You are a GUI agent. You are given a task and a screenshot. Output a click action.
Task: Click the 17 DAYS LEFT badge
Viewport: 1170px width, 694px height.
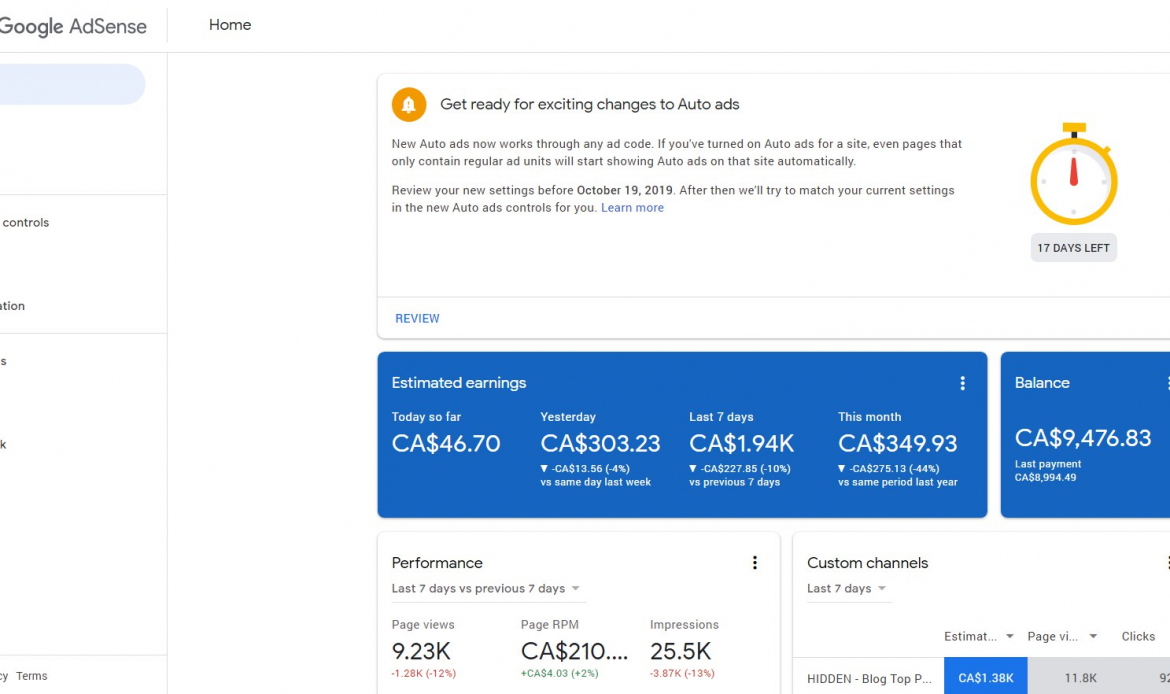1073,248
